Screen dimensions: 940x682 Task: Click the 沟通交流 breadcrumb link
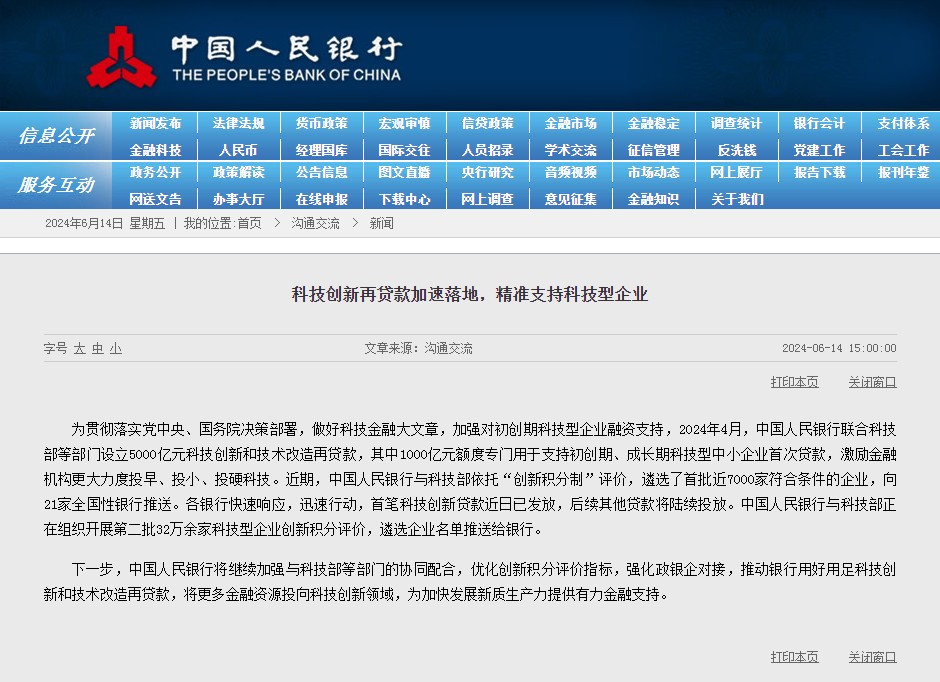(315, 224)
